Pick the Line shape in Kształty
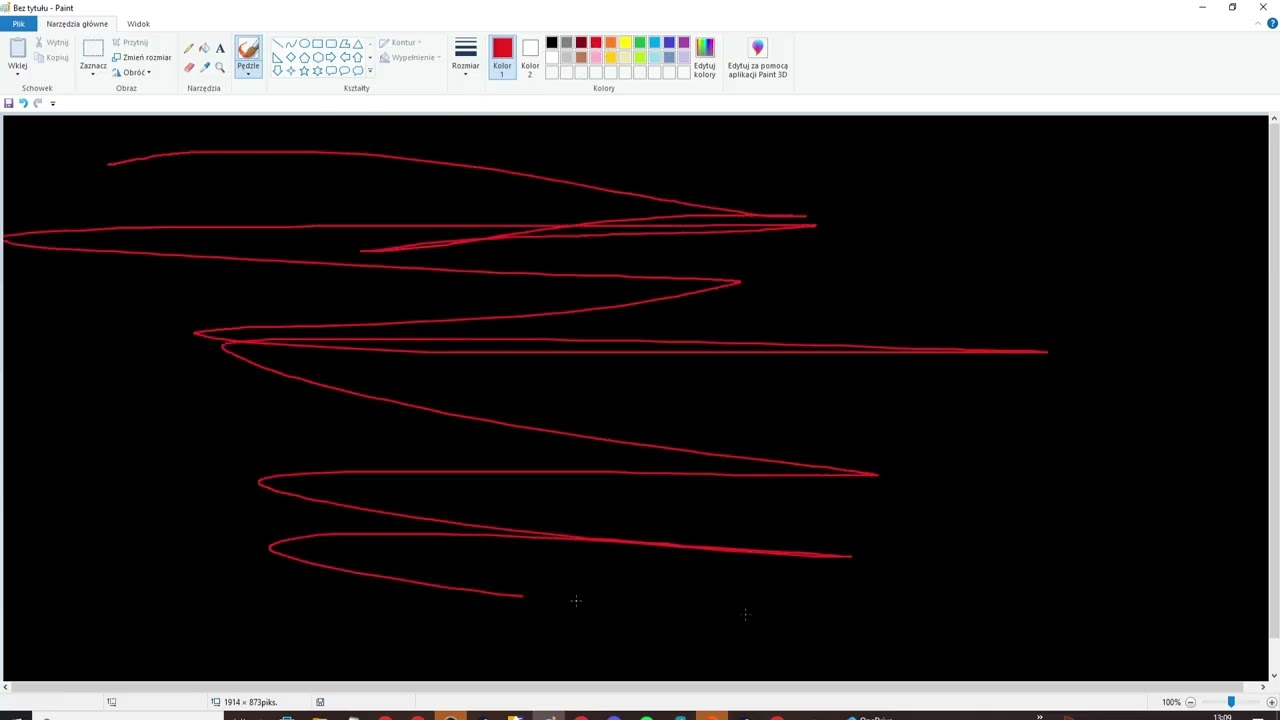1280x720 pixels. 277,44
